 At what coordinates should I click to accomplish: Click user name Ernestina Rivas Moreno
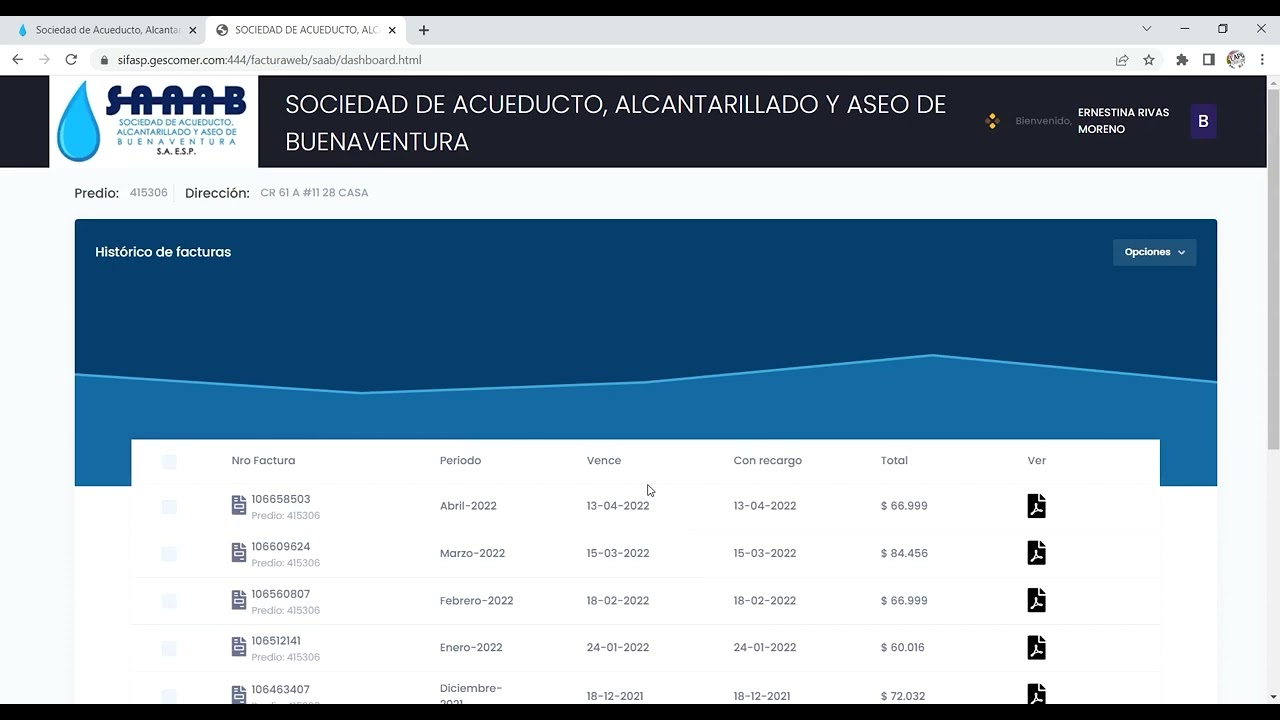click(x=1122, y=121)
